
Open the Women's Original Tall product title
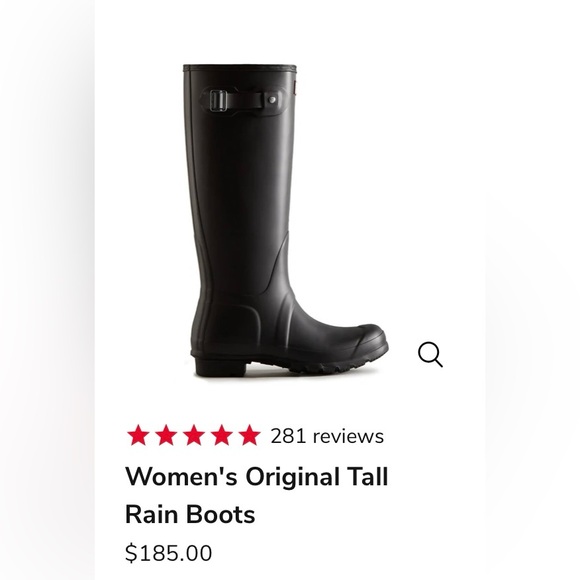256,477
